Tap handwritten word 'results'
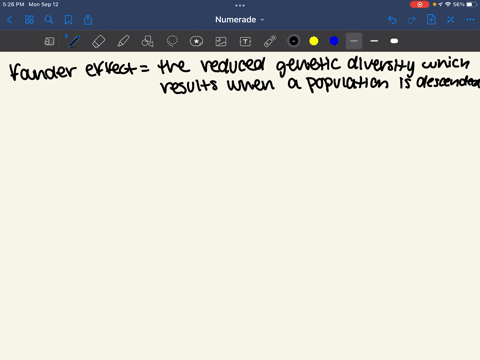This screenshot has width=480, height=360. point(189,86)
